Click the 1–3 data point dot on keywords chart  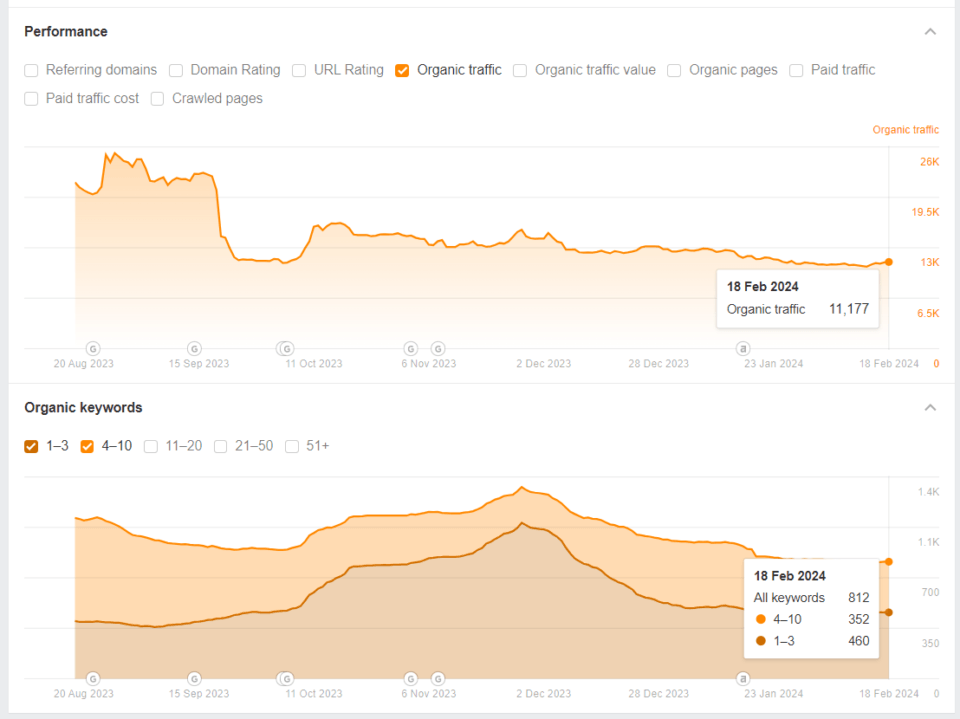coord(889,612)
